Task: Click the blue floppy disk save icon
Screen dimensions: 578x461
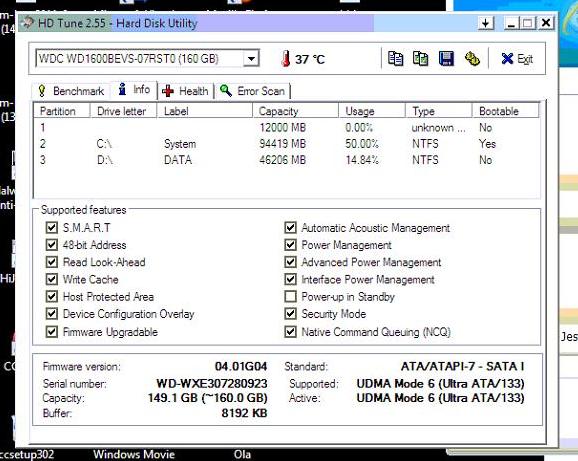Action: click(446, 59)
